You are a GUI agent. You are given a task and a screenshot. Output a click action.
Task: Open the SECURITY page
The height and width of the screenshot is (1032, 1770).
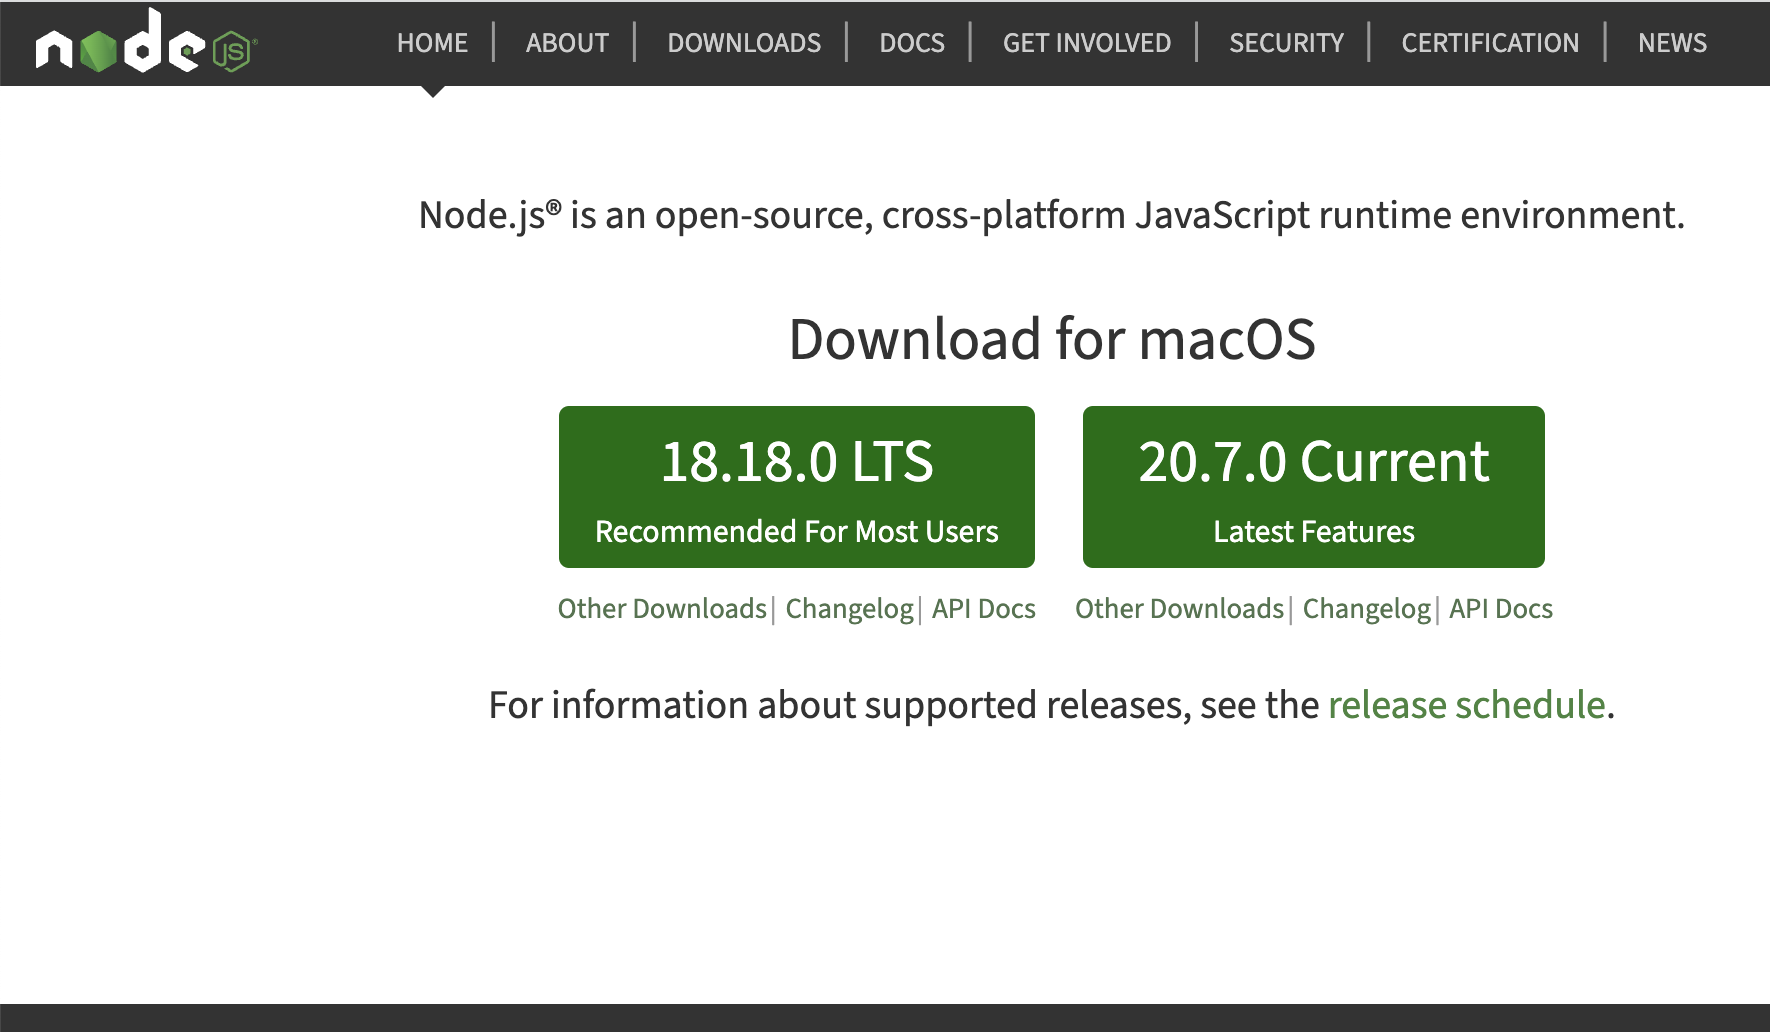pyautogui.click(x=1286, y=43)
